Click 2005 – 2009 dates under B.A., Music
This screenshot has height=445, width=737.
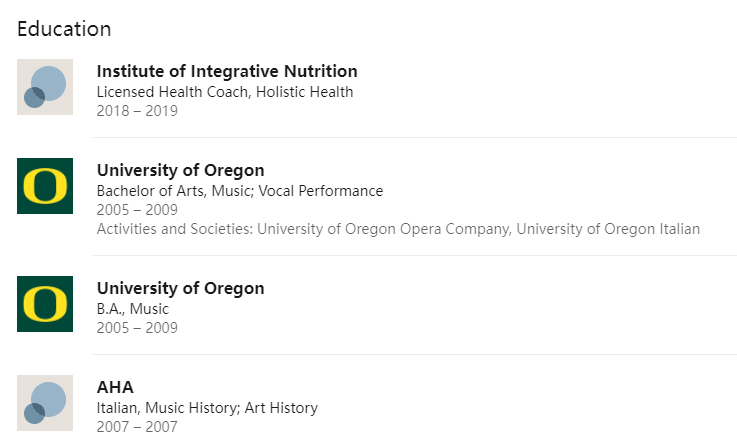(137, 328)
